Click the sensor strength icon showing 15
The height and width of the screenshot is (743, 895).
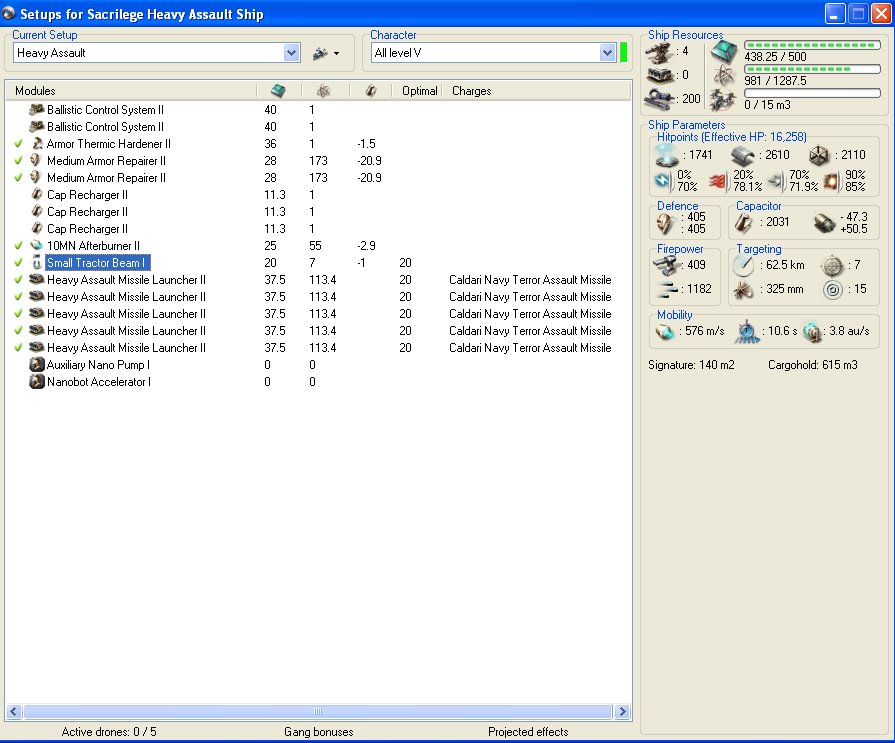pyautogui.click(x=833, y=289)
